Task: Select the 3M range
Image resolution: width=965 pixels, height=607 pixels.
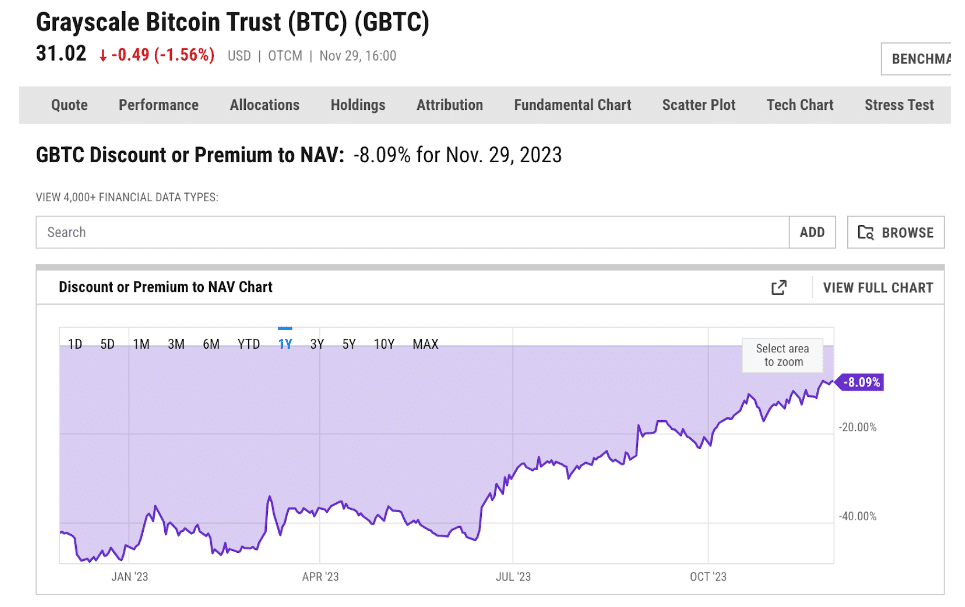Action: pyautogui.click(x=176, y=344)
